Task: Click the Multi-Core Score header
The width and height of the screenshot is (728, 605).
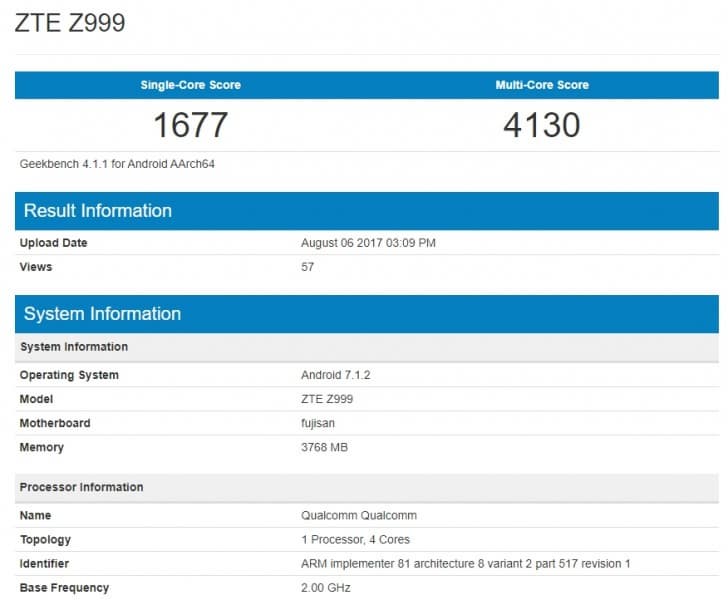Action: (x=542, y=85)
